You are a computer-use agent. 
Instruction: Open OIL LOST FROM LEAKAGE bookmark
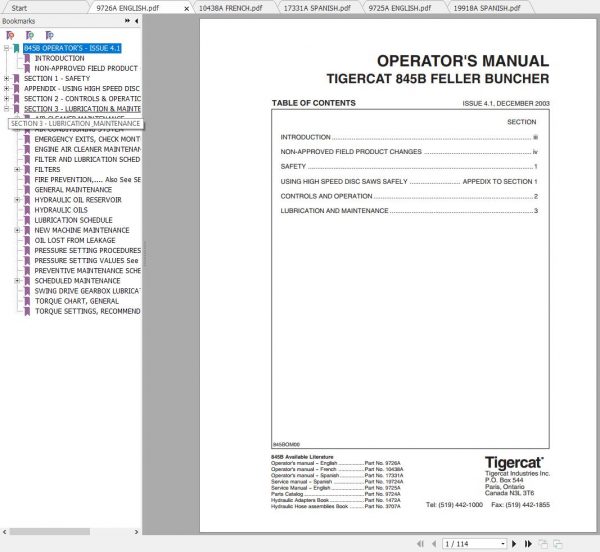pos(75,240)
